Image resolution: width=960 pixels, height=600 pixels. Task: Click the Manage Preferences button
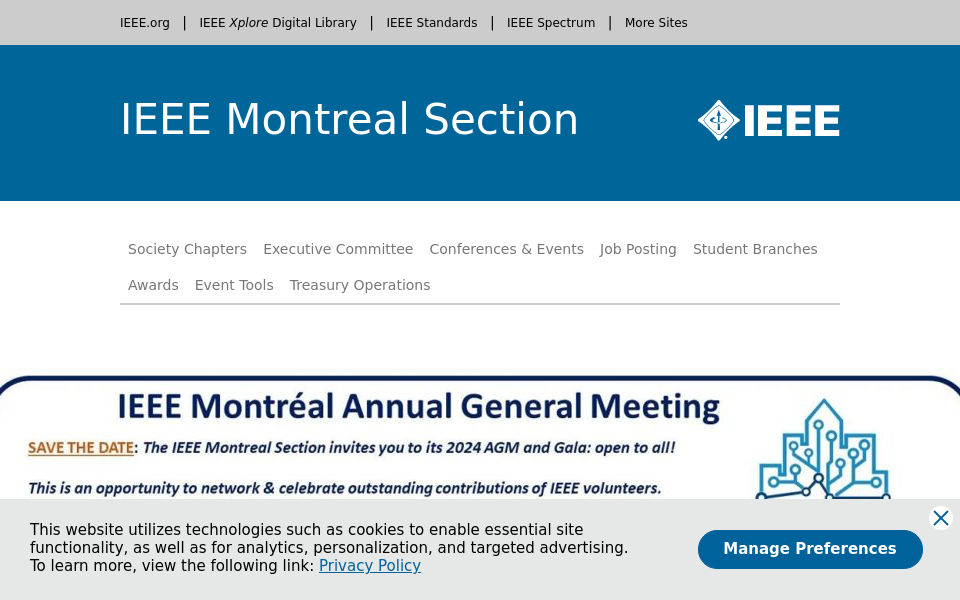[x=810, y=549]
